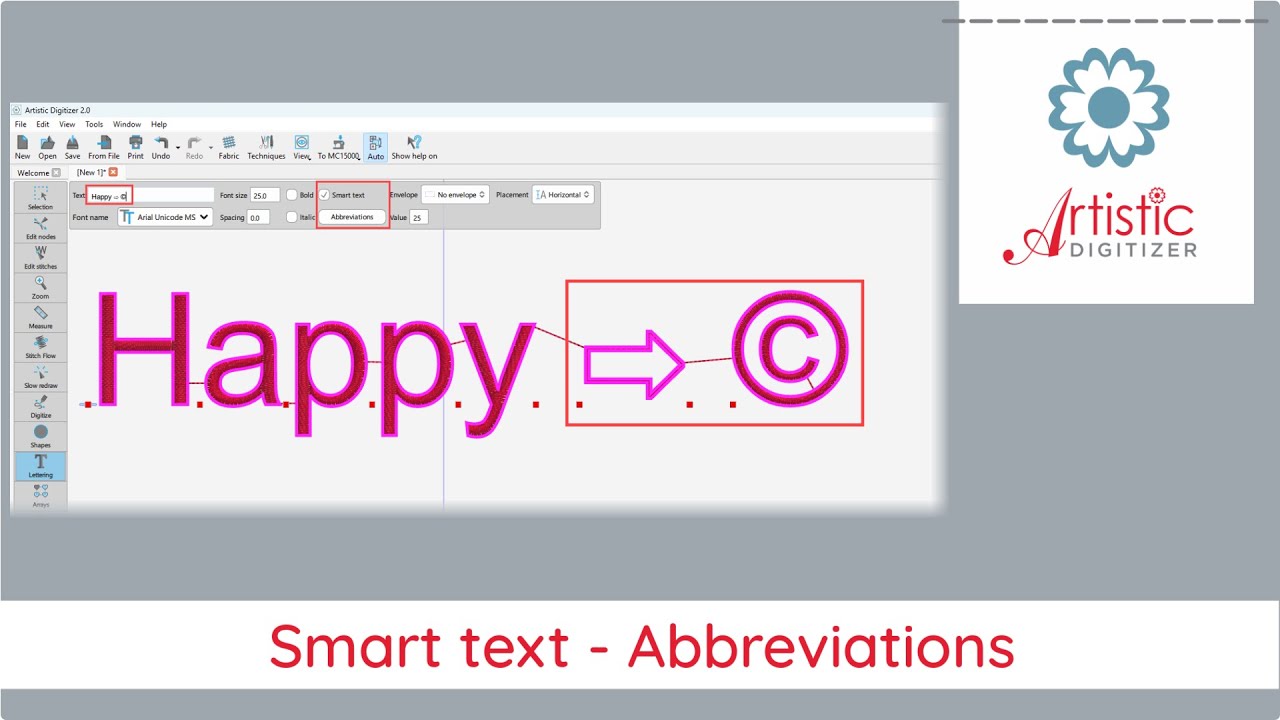Viewport: 1280px width, 720px height.
Task: Open the Tools menu
Action: pyautogui.click(x=94, y=124)
